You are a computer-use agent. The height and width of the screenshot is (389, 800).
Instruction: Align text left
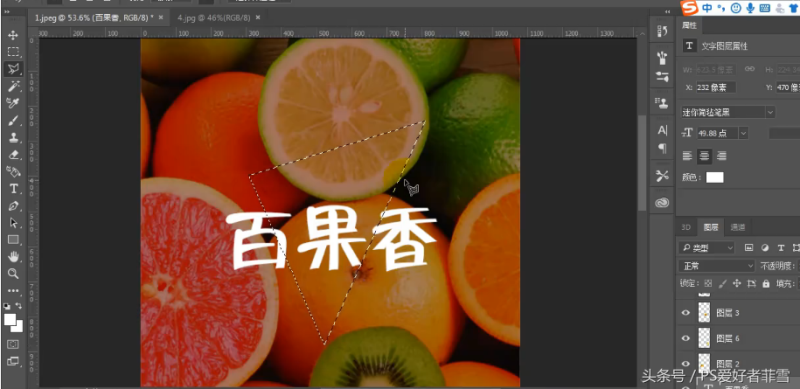point(688,156)
